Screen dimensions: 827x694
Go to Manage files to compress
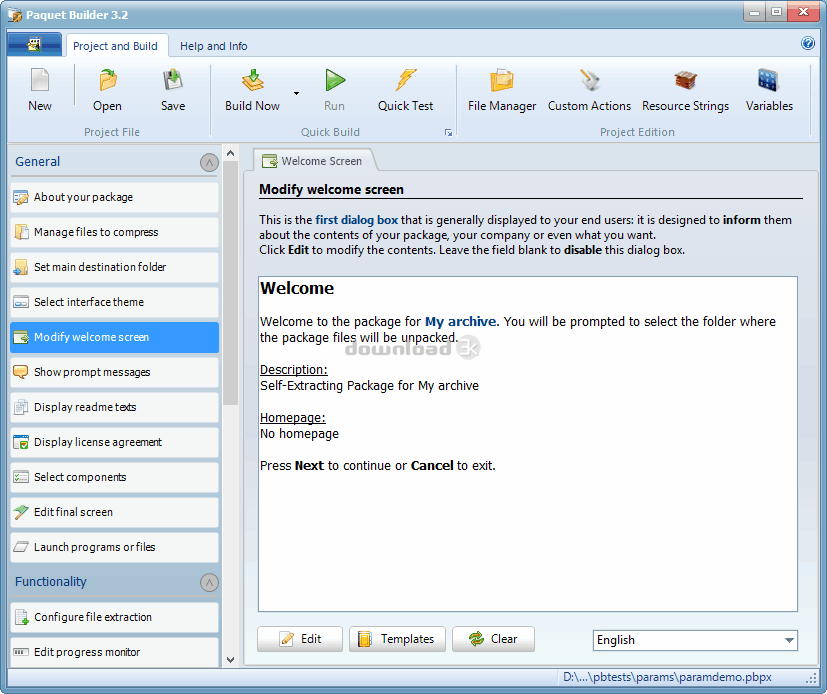coord(114,232)
